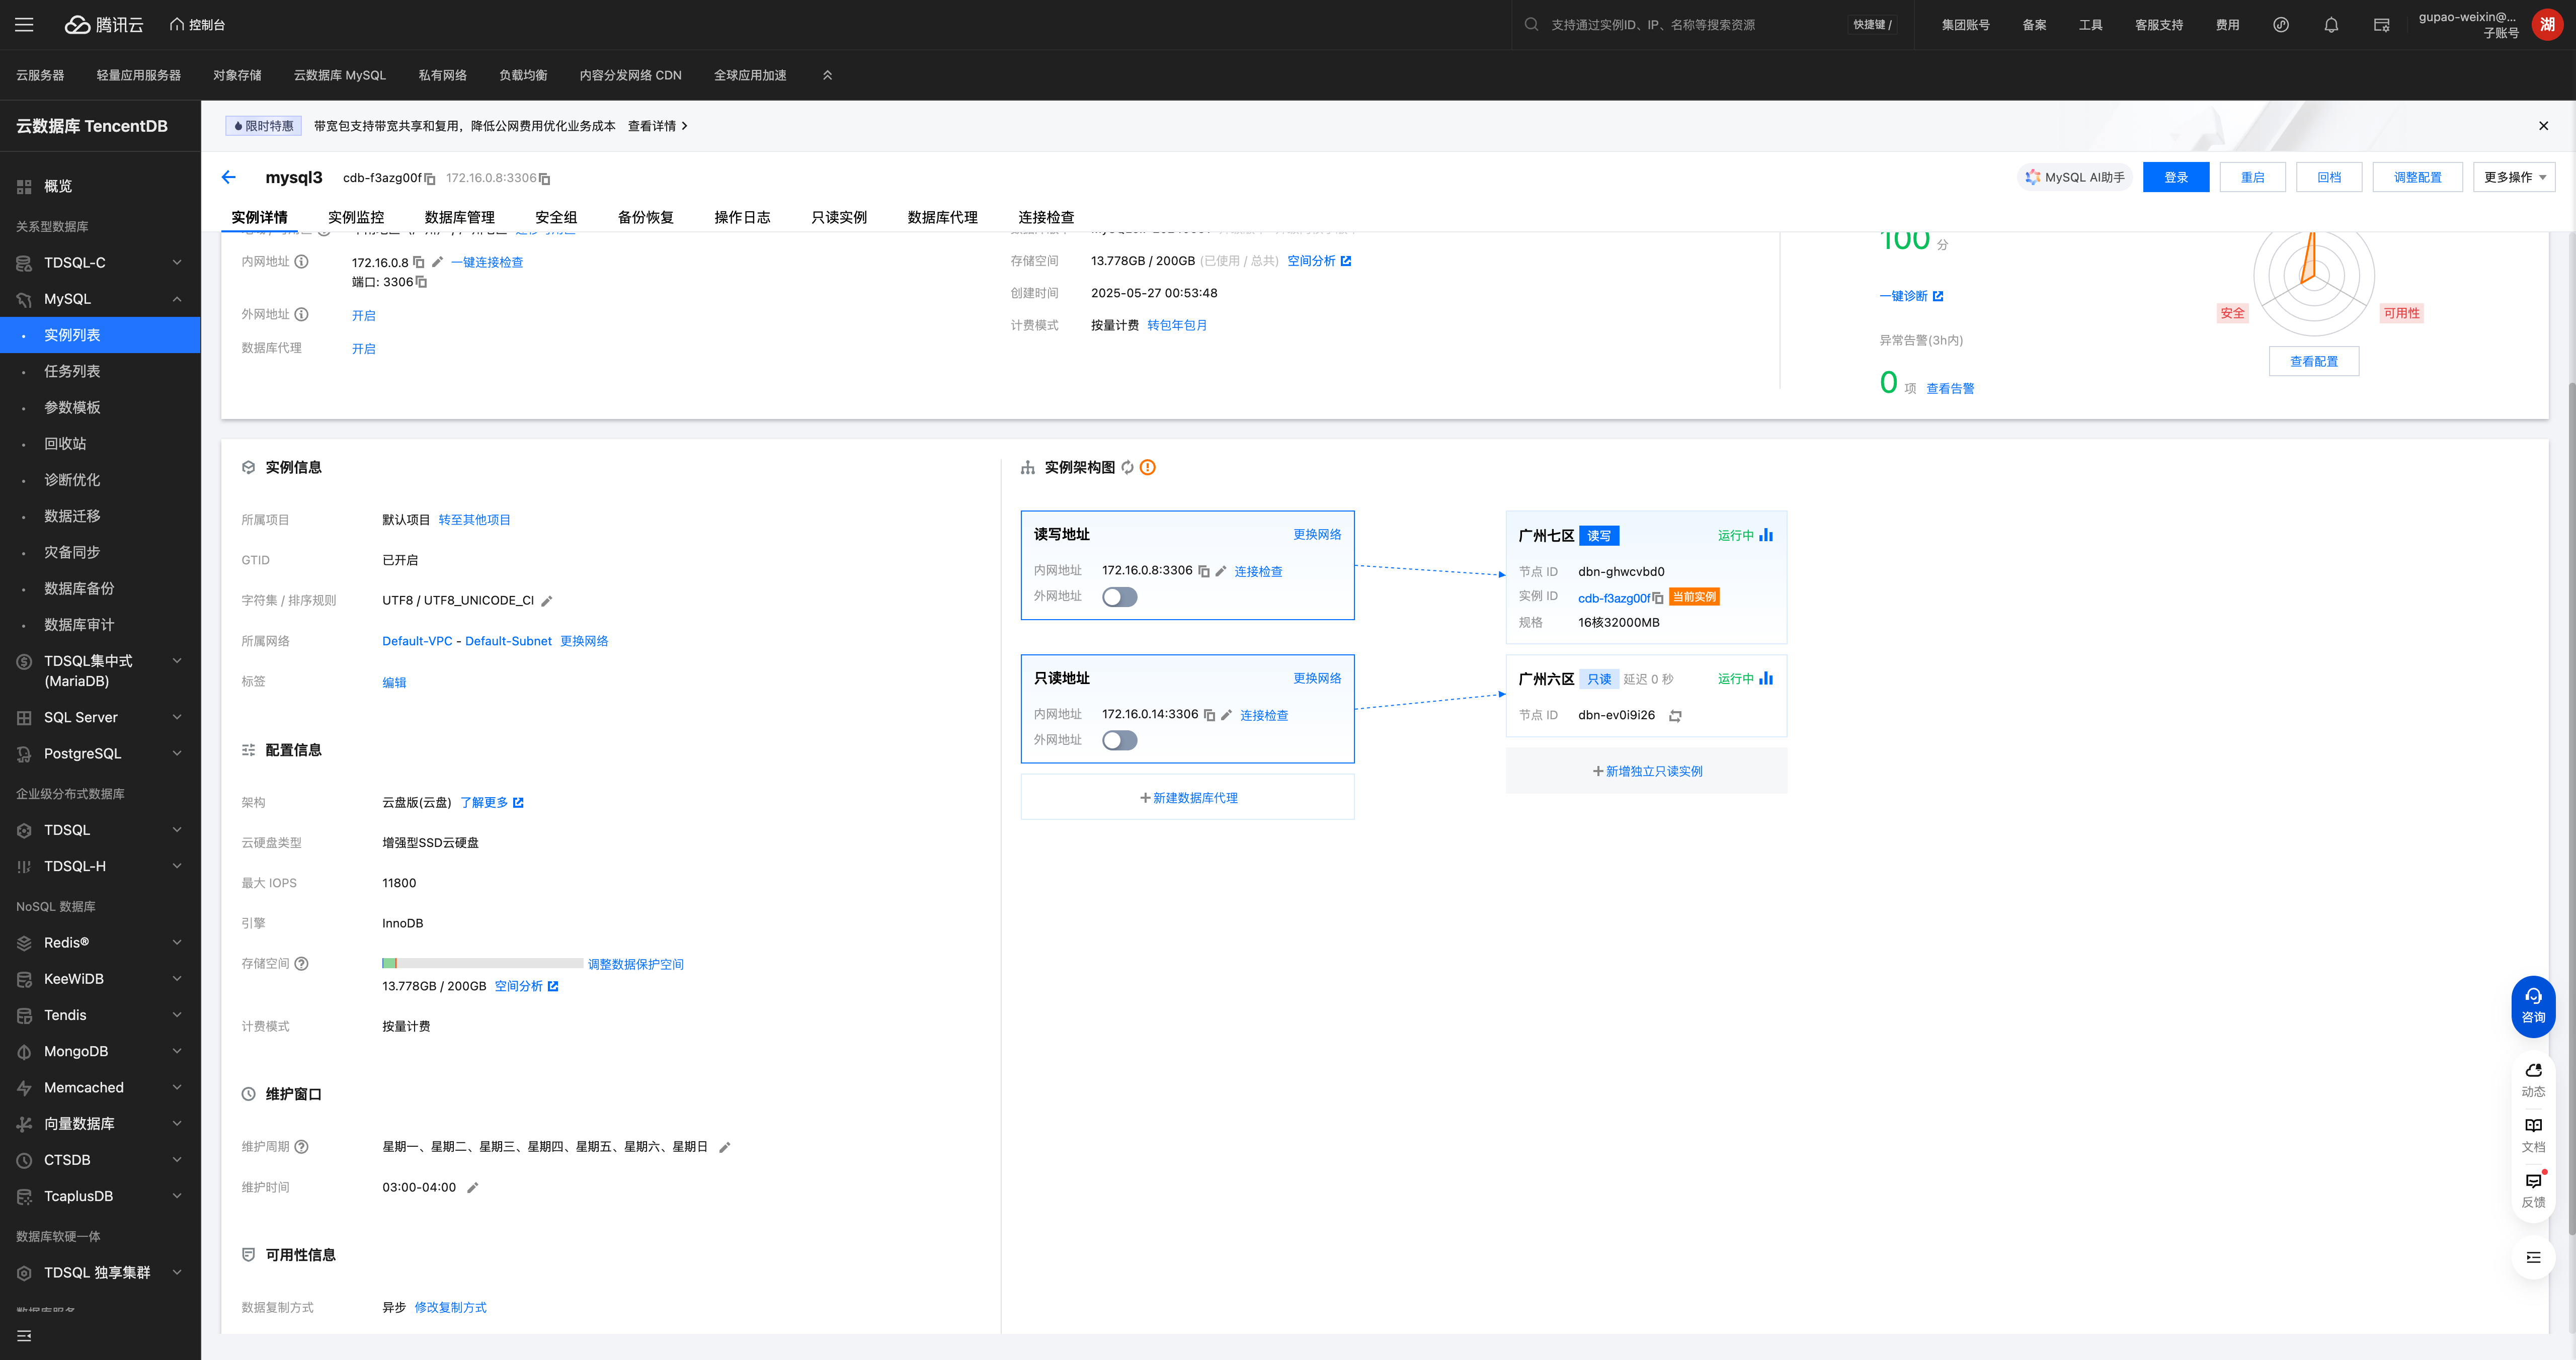This screenshot has height=1360, width=2576.
Task: Copy address 172.16.0.8:3306 in header
Action: pyautogui.click(x=544, y=179)
